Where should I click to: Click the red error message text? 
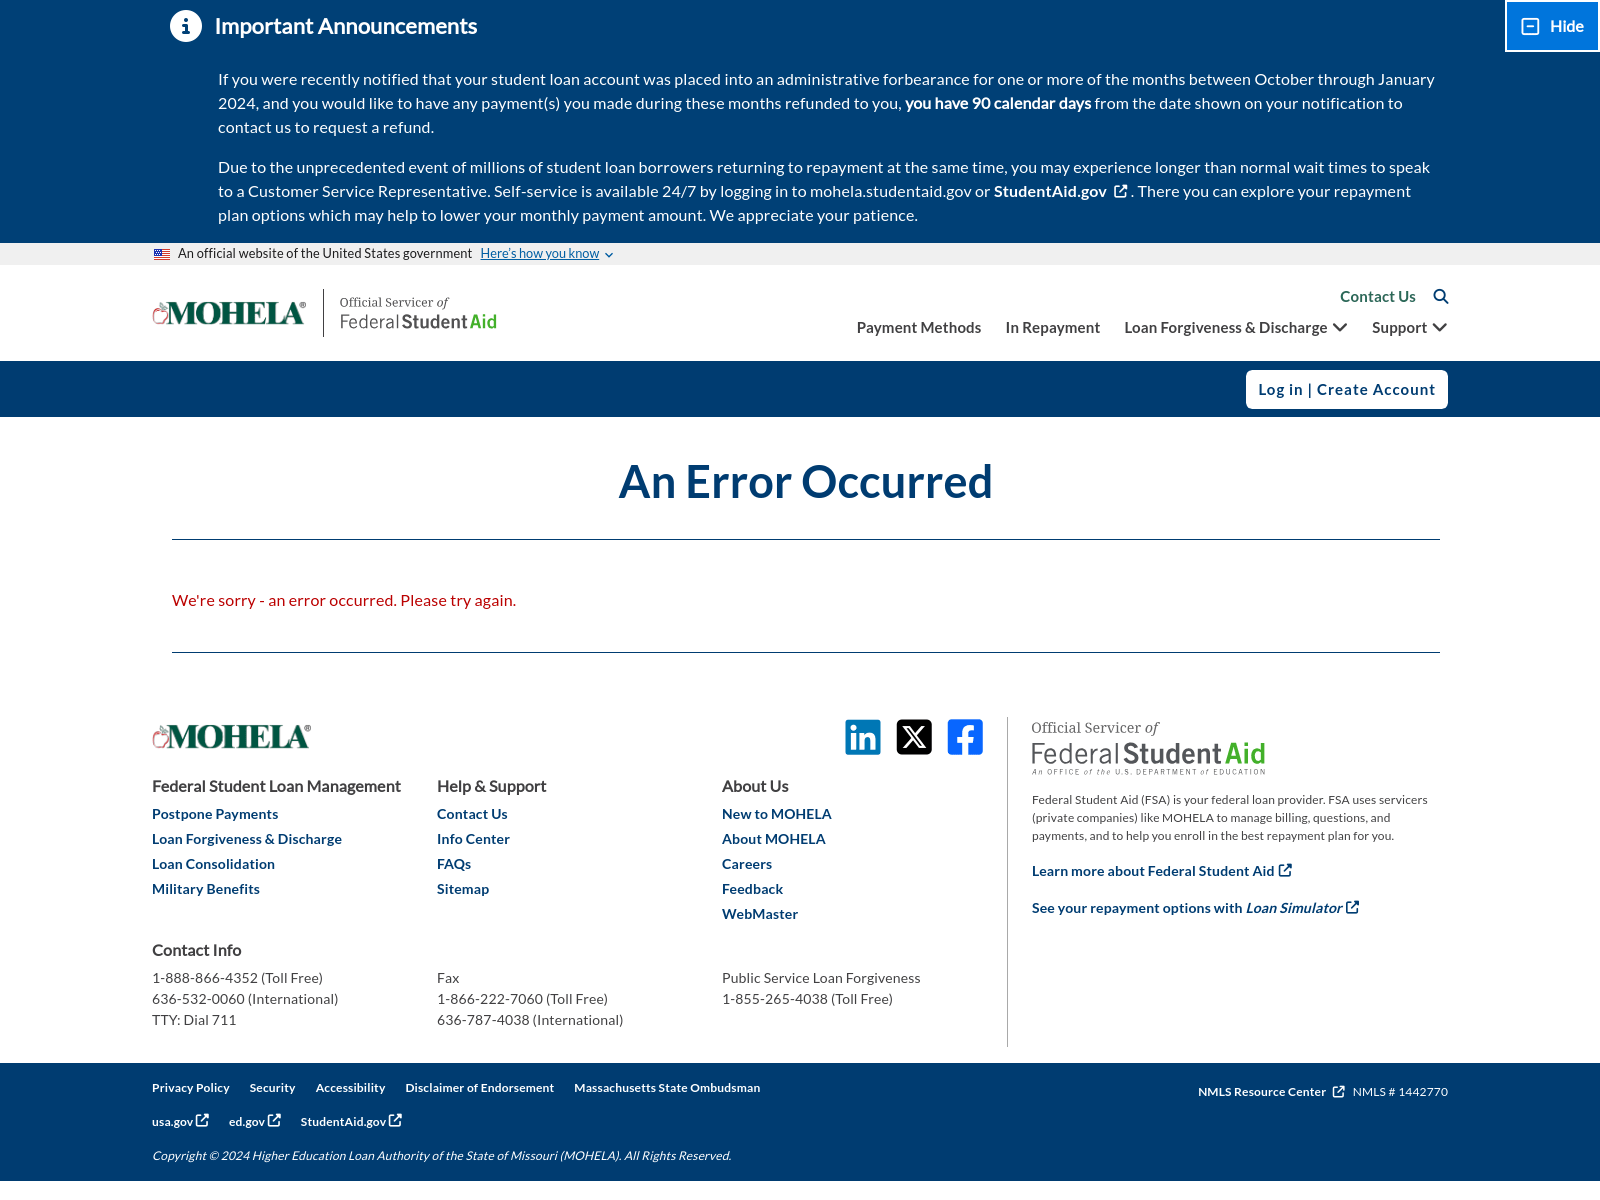[x=344, y=601]
